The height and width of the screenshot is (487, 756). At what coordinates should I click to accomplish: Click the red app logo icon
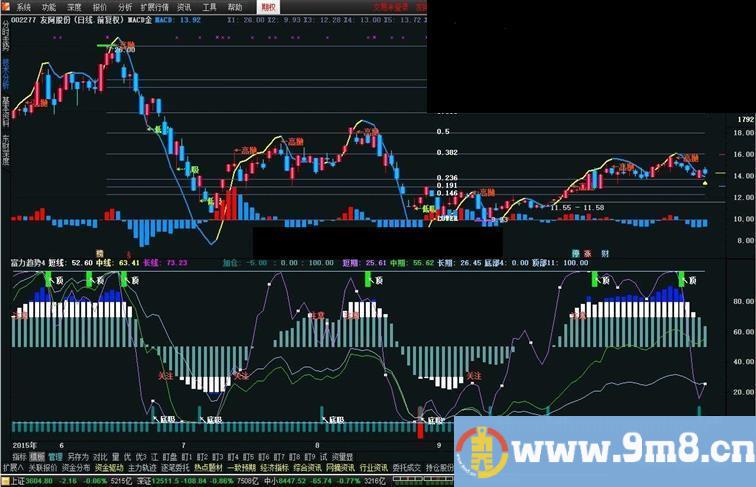7,6
